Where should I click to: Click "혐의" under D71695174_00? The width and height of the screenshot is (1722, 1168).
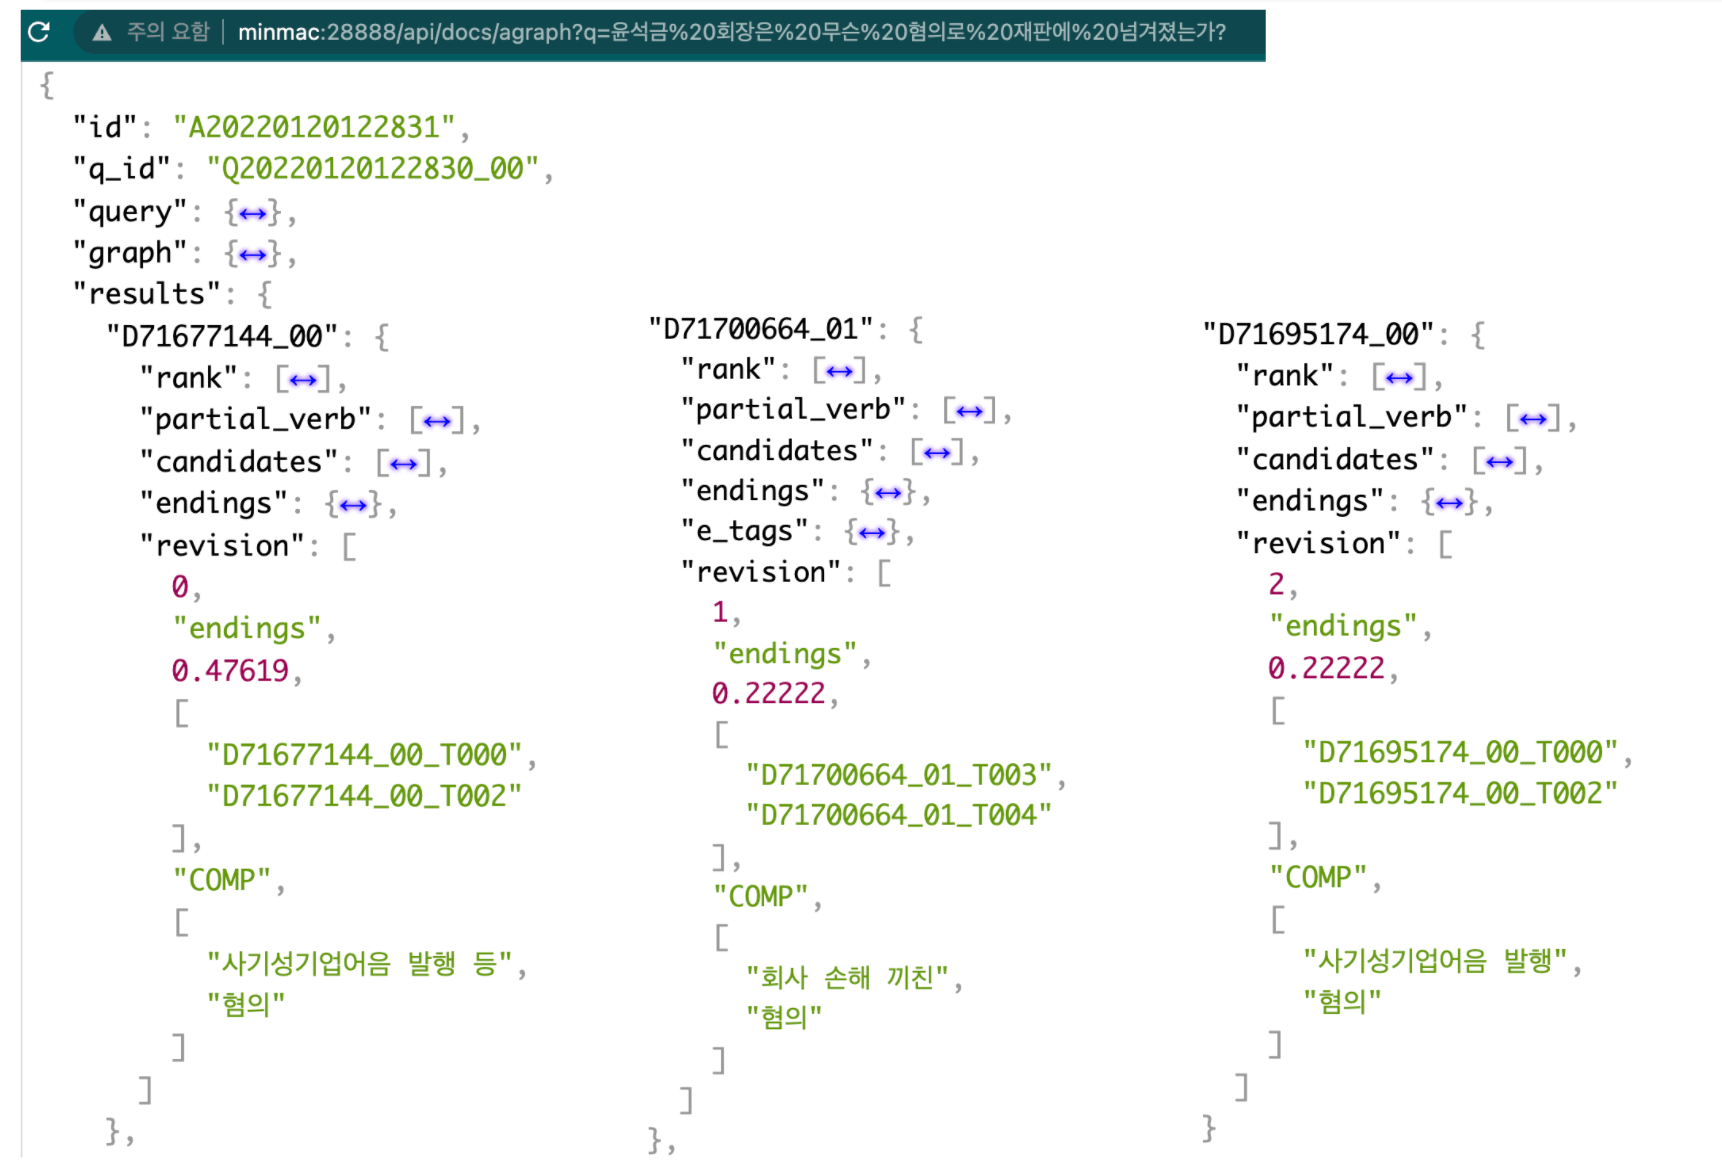point(1342,1001)
